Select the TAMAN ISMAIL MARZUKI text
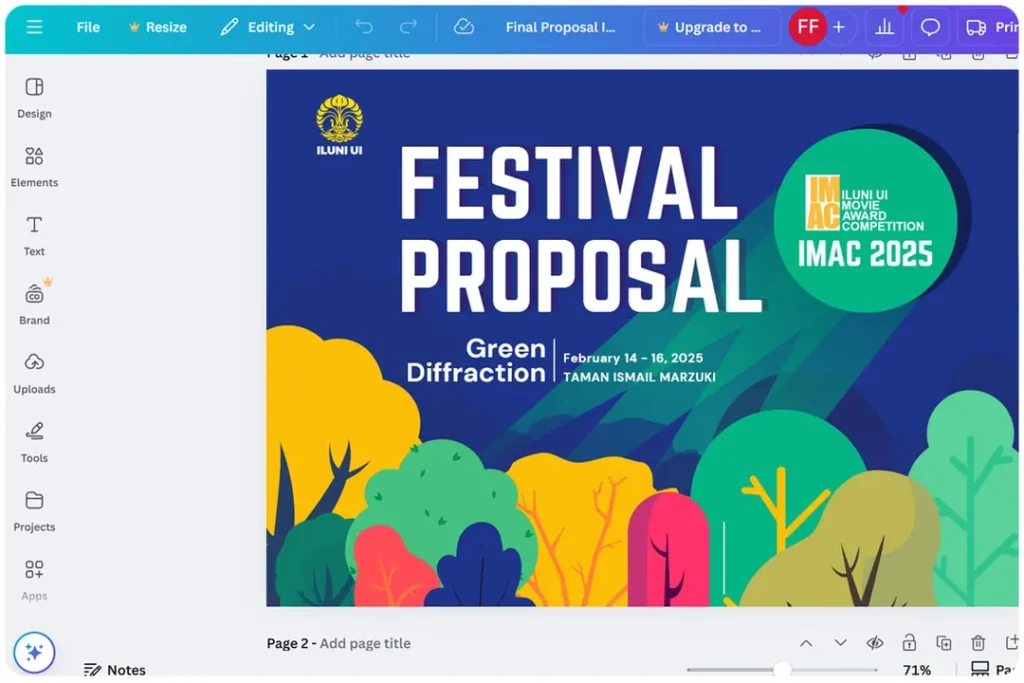Image resolution: width=1024 pixels, height=683 pixels. click(639, 377)
